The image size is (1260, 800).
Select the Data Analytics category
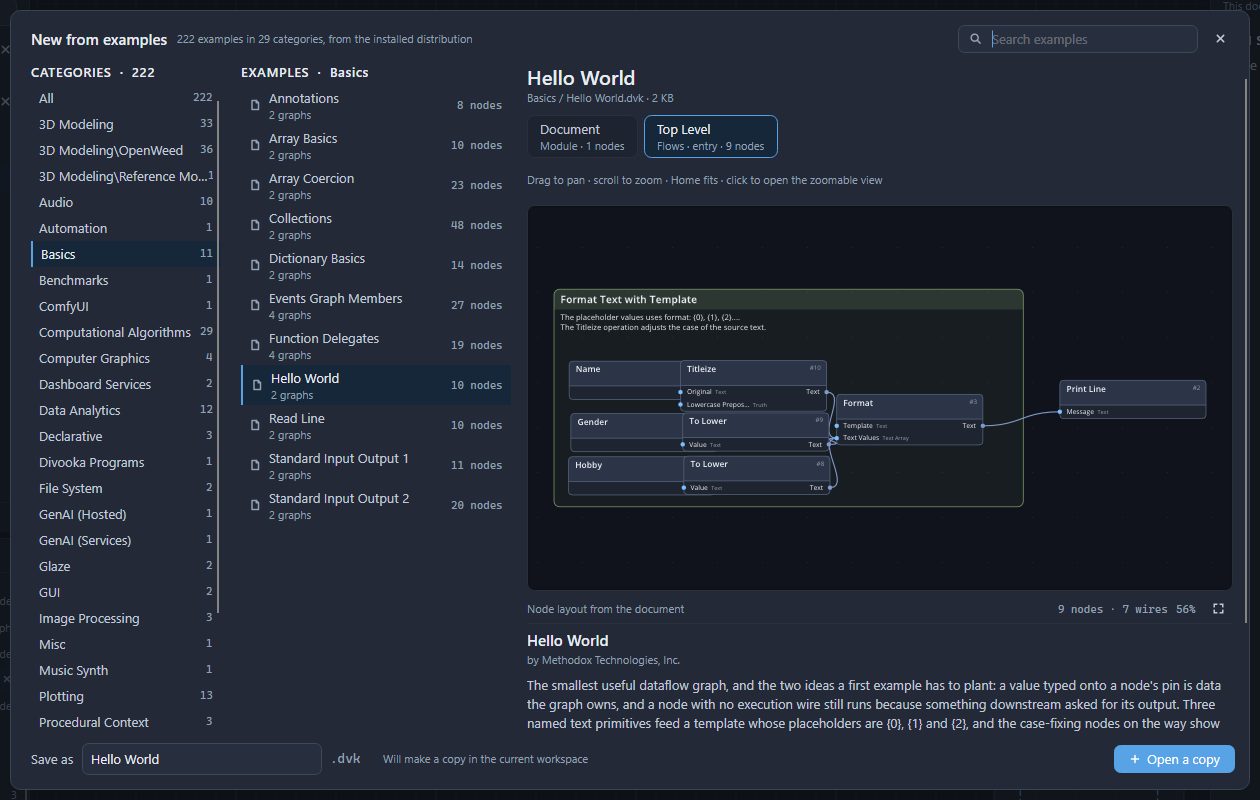coord(125,410)
